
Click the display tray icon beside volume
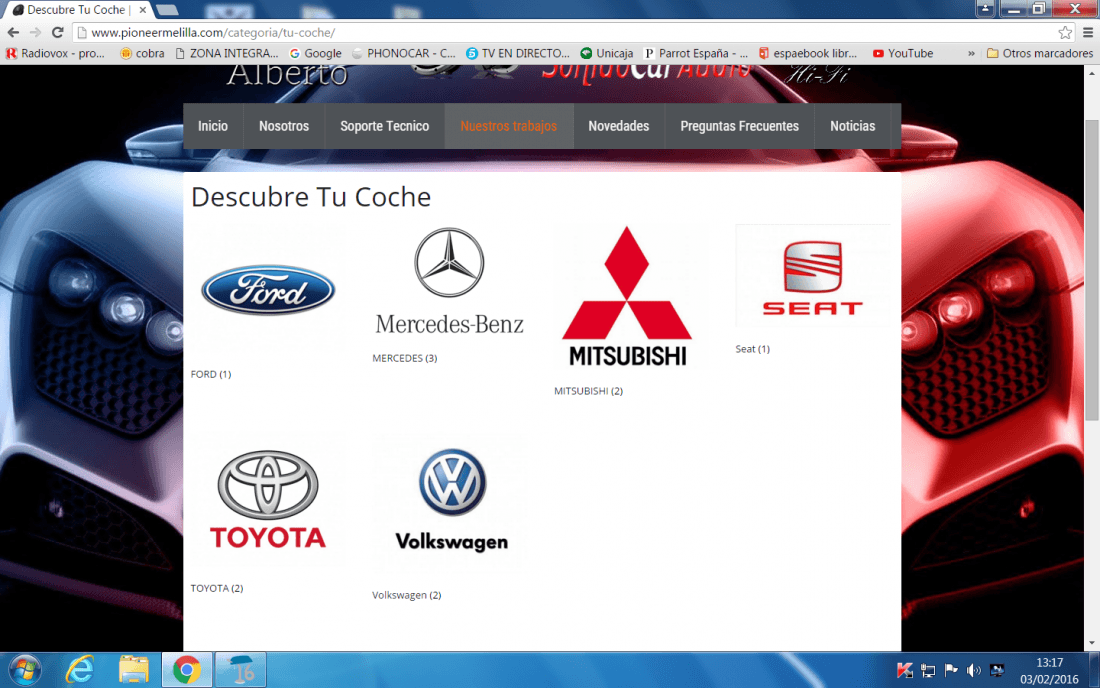[997, 670]
